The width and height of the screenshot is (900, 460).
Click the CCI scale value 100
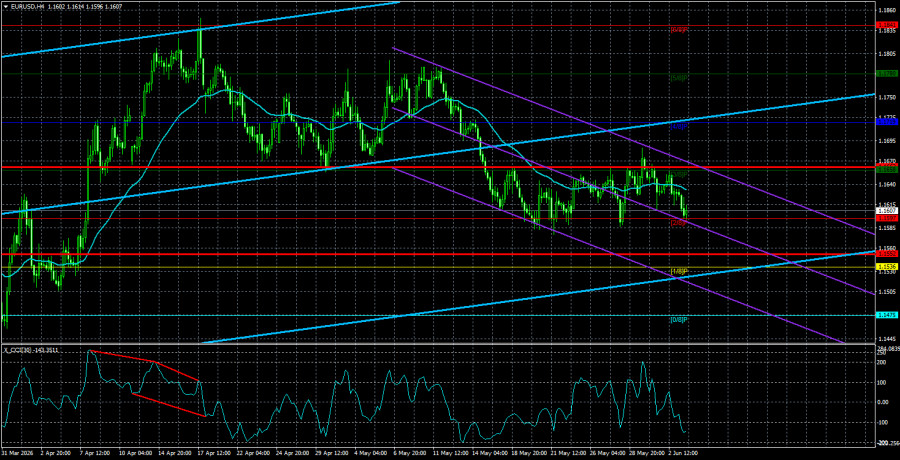coord(882,382)
